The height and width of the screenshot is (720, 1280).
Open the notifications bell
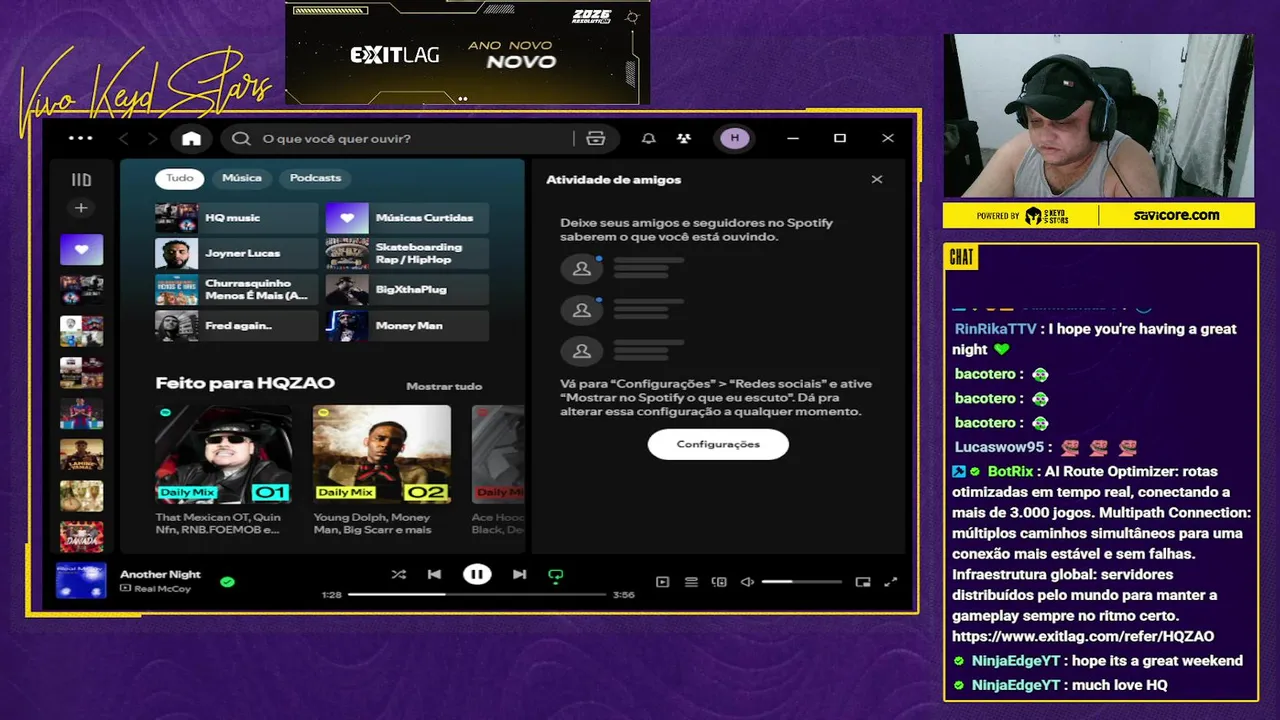(649, 138)
